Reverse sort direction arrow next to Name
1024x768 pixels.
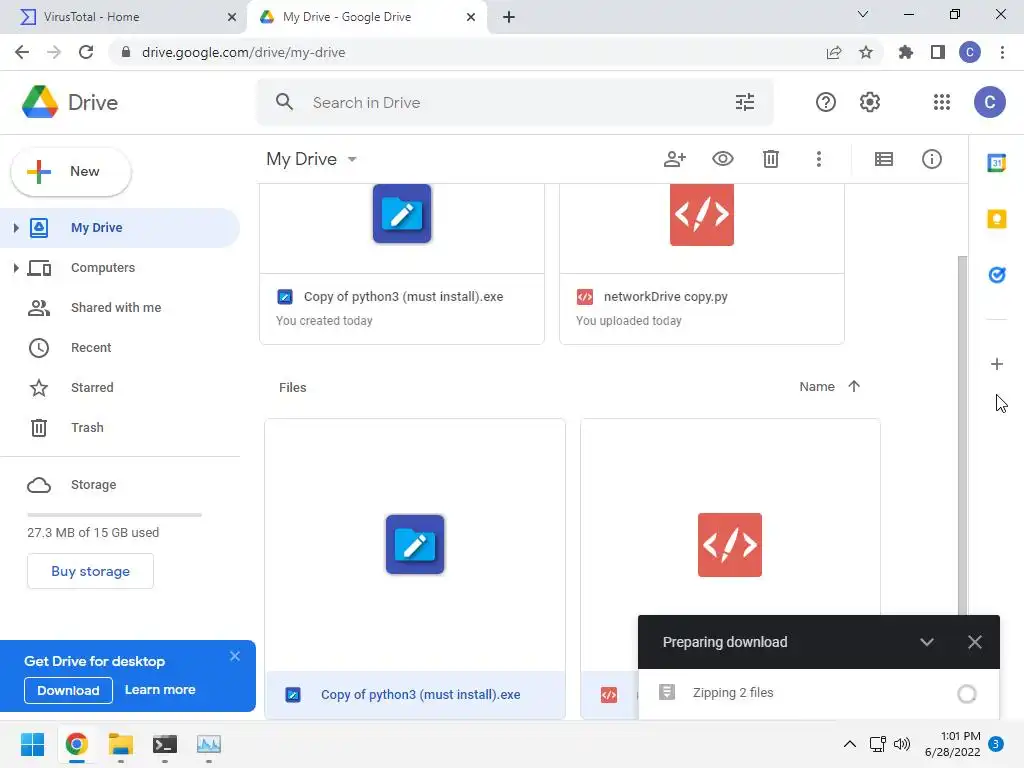pyautogui.click(x=854, y=386)
